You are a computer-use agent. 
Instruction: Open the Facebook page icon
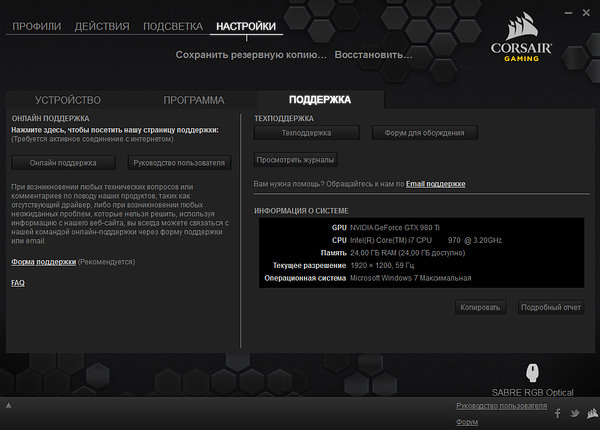point(557,413)
